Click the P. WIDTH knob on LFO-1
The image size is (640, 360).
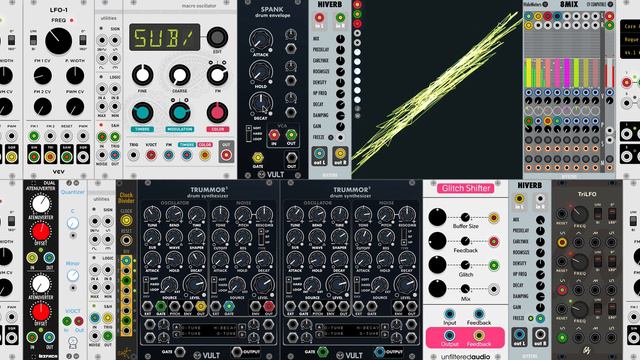(x=75, y=76)
